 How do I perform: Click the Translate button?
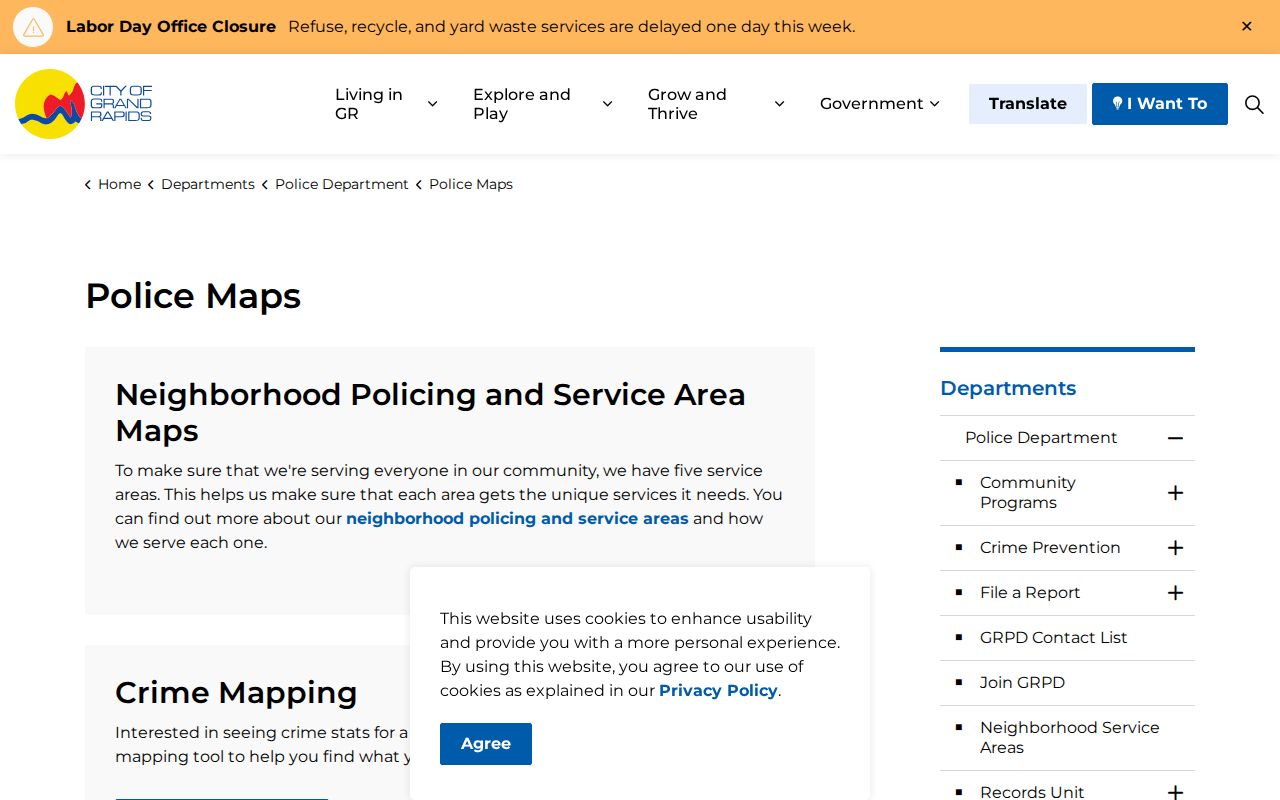pyautogui.click(x=1028, y=104)
